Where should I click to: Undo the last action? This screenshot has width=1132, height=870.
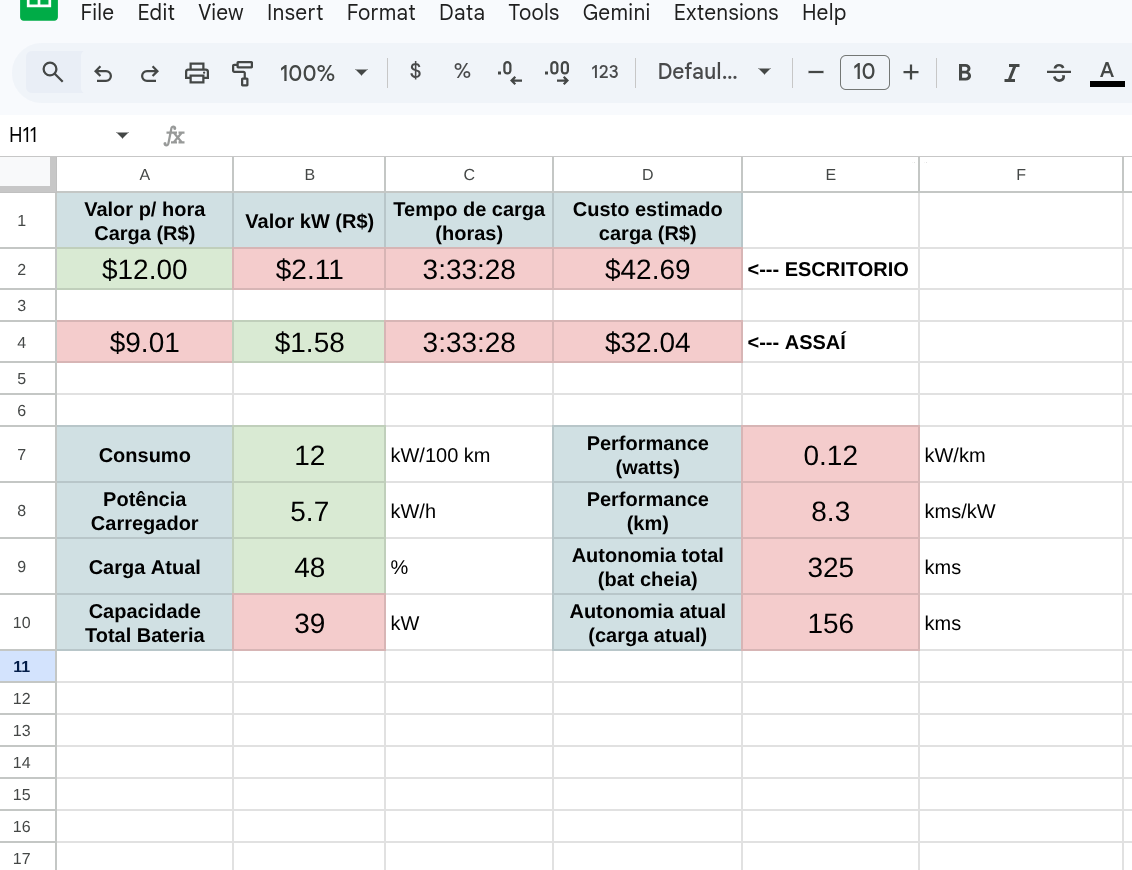[x=103, y=72]
